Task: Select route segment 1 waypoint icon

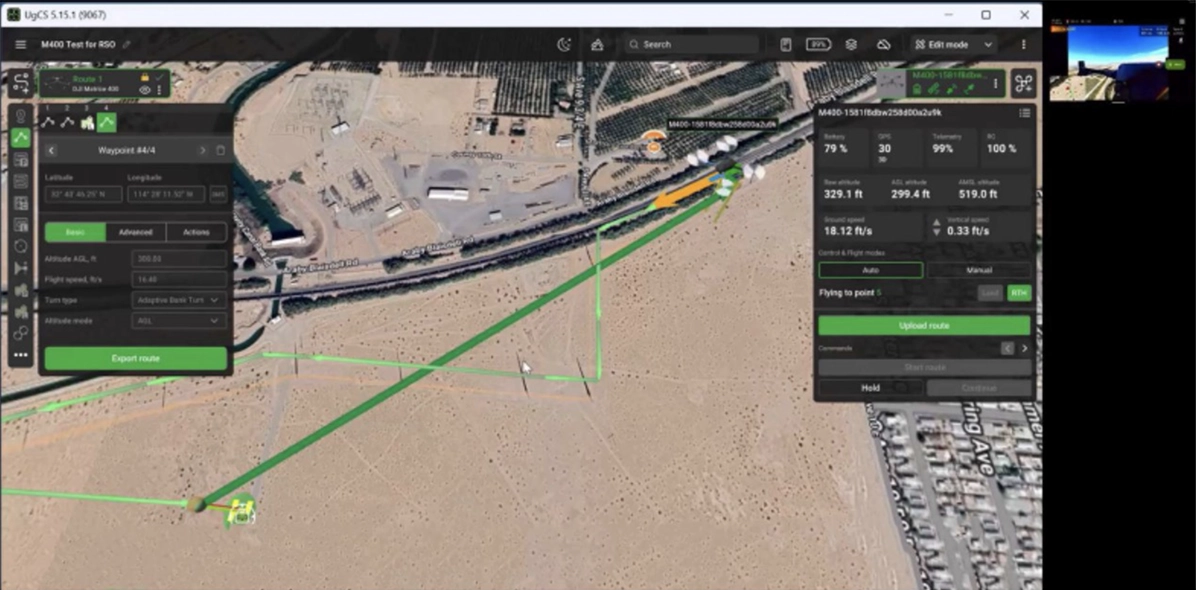Action: tap(47, 122)
